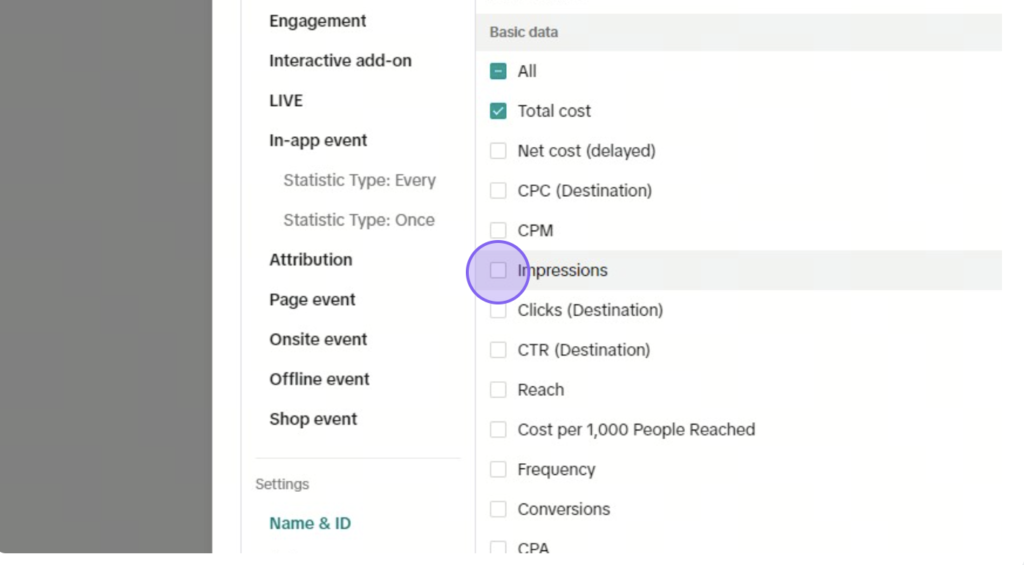Toggle the All checkbox under Basic data
The height and width of the screenshot is (565, 1024).
pyautogui.click(x=498, y=71)
